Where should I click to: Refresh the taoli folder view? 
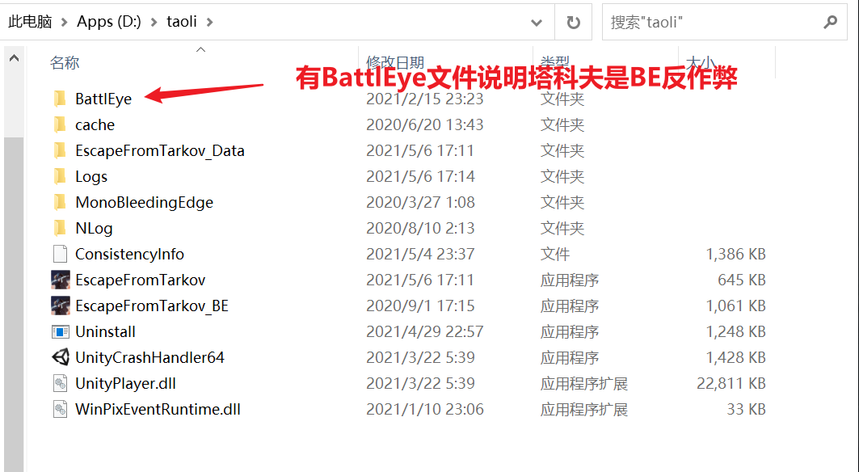tap(573, 22)
